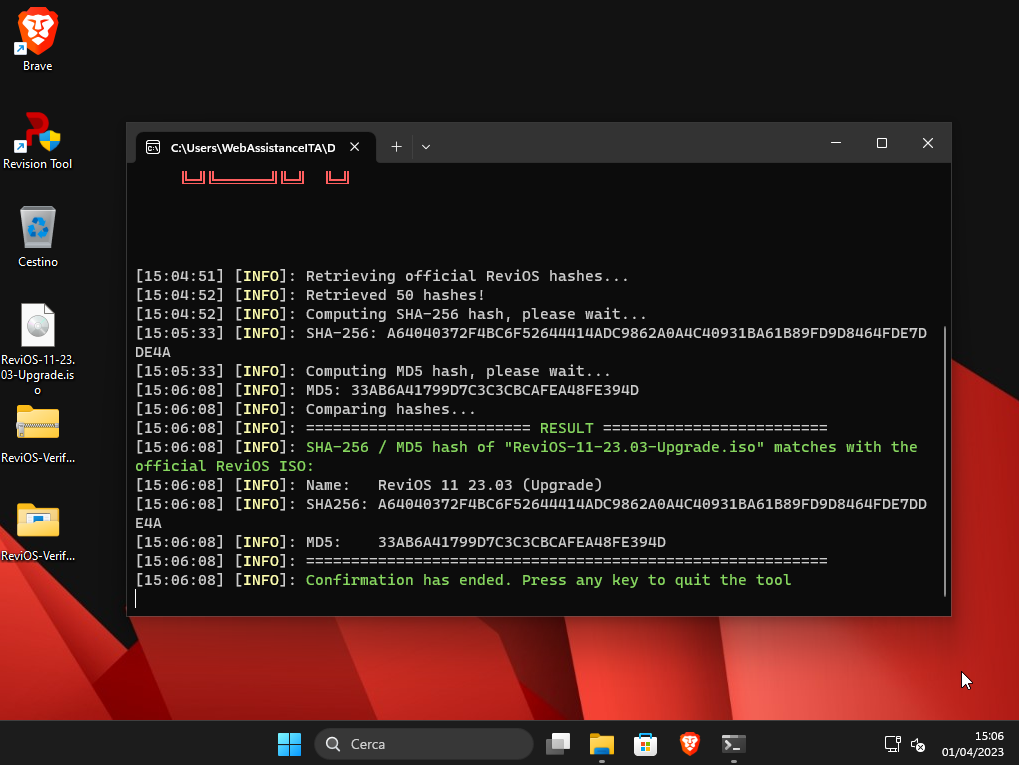Open a new terminal tab
This screenshot has height=765, width=1019.
(x=396, y=147)
